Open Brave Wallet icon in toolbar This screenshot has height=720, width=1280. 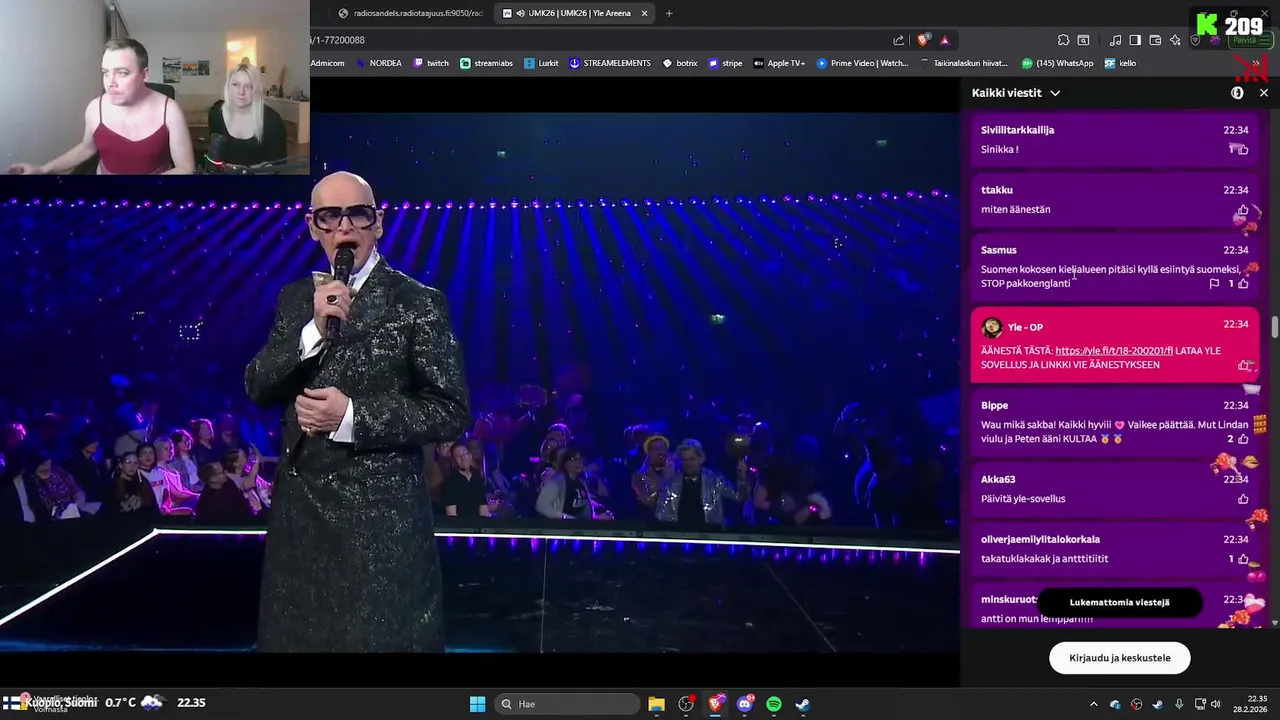[x=1155, y=40]
